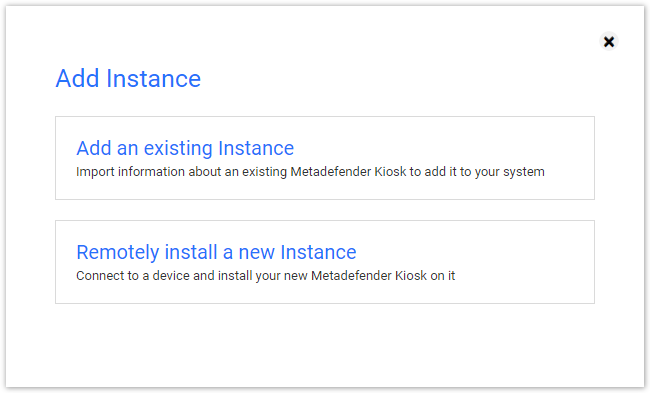Click the 'Add Instance' dialog title
The width and height of the screenshot is (650, 393).
[x=128, y=78]
